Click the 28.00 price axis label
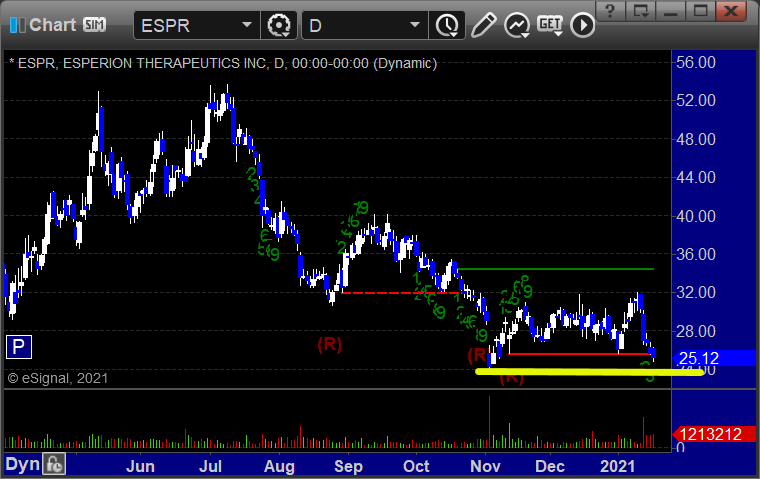This screenshot has height=479, width=760. tap(696, 331)
